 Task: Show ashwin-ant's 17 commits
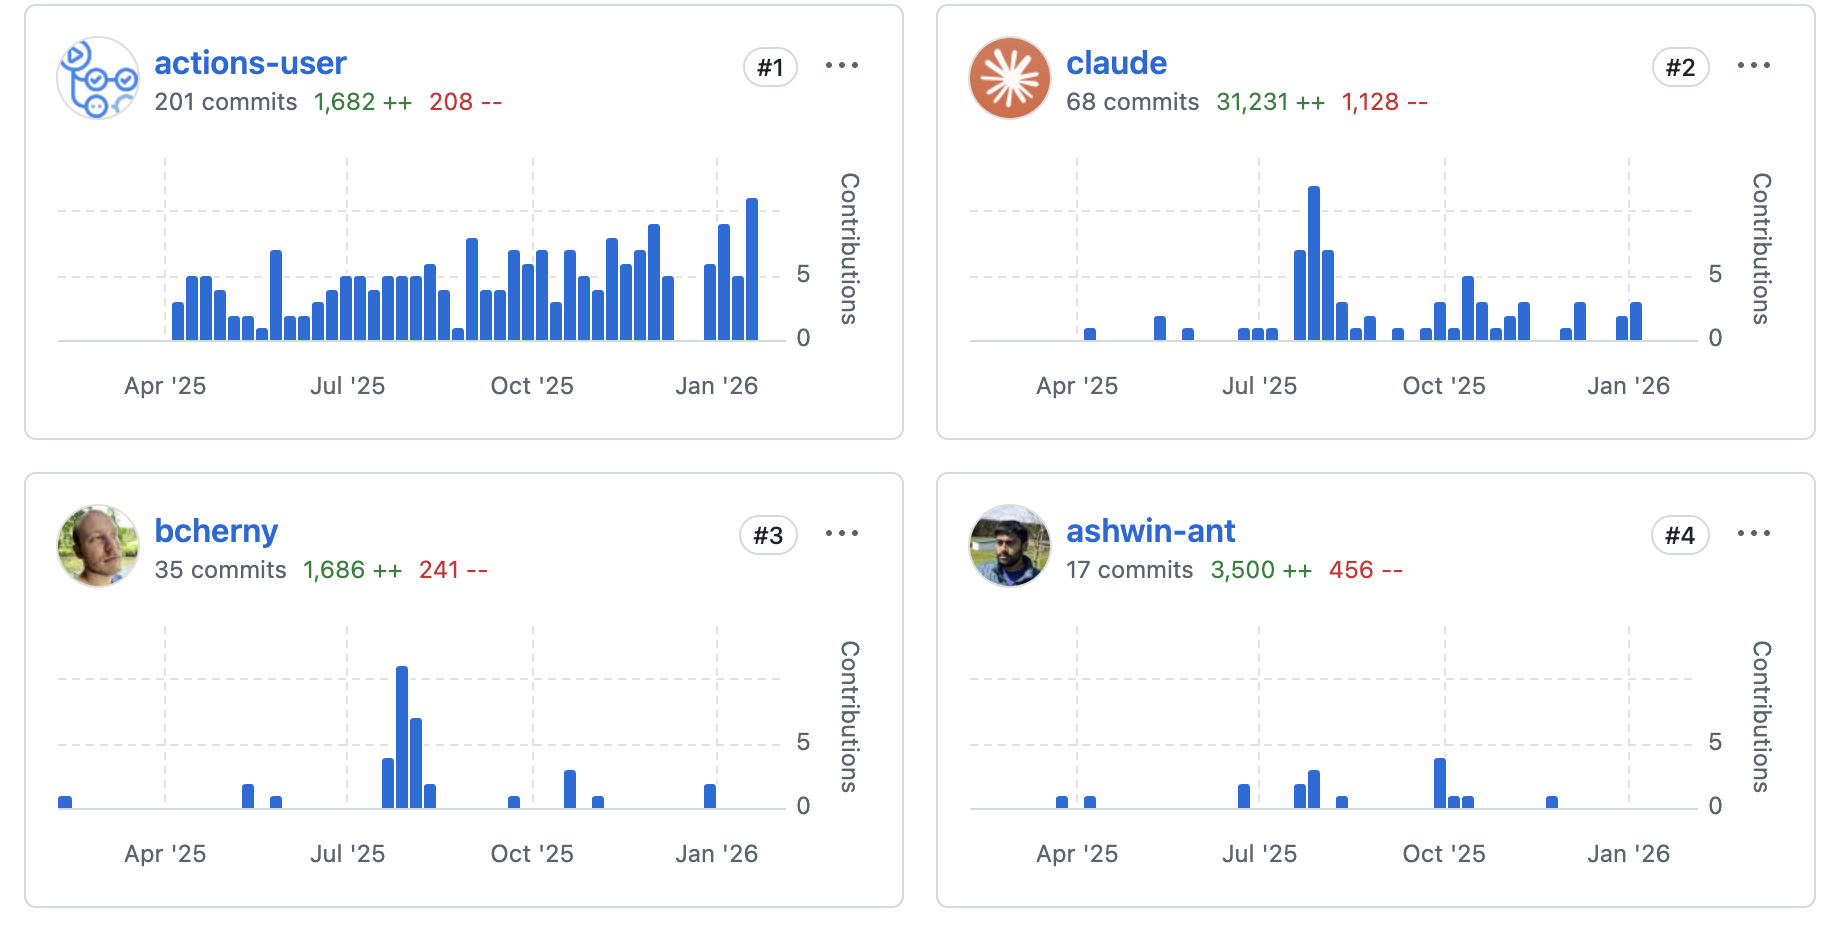1129,570
